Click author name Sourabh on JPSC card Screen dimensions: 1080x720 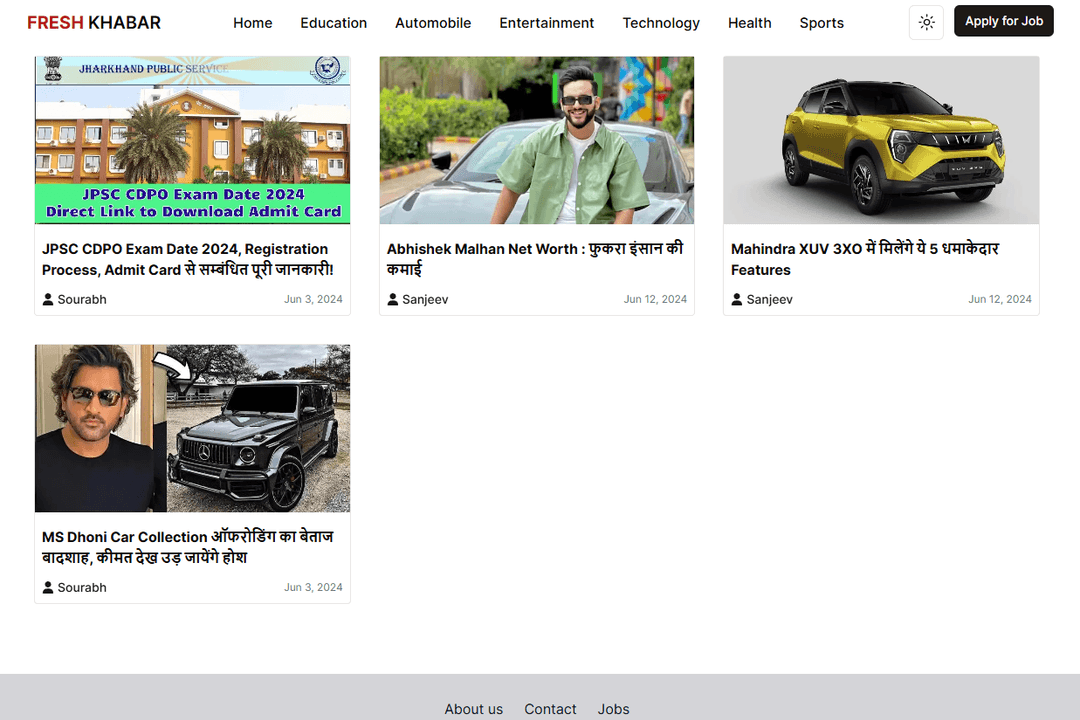pyautogui.click(x=82, y=299)
